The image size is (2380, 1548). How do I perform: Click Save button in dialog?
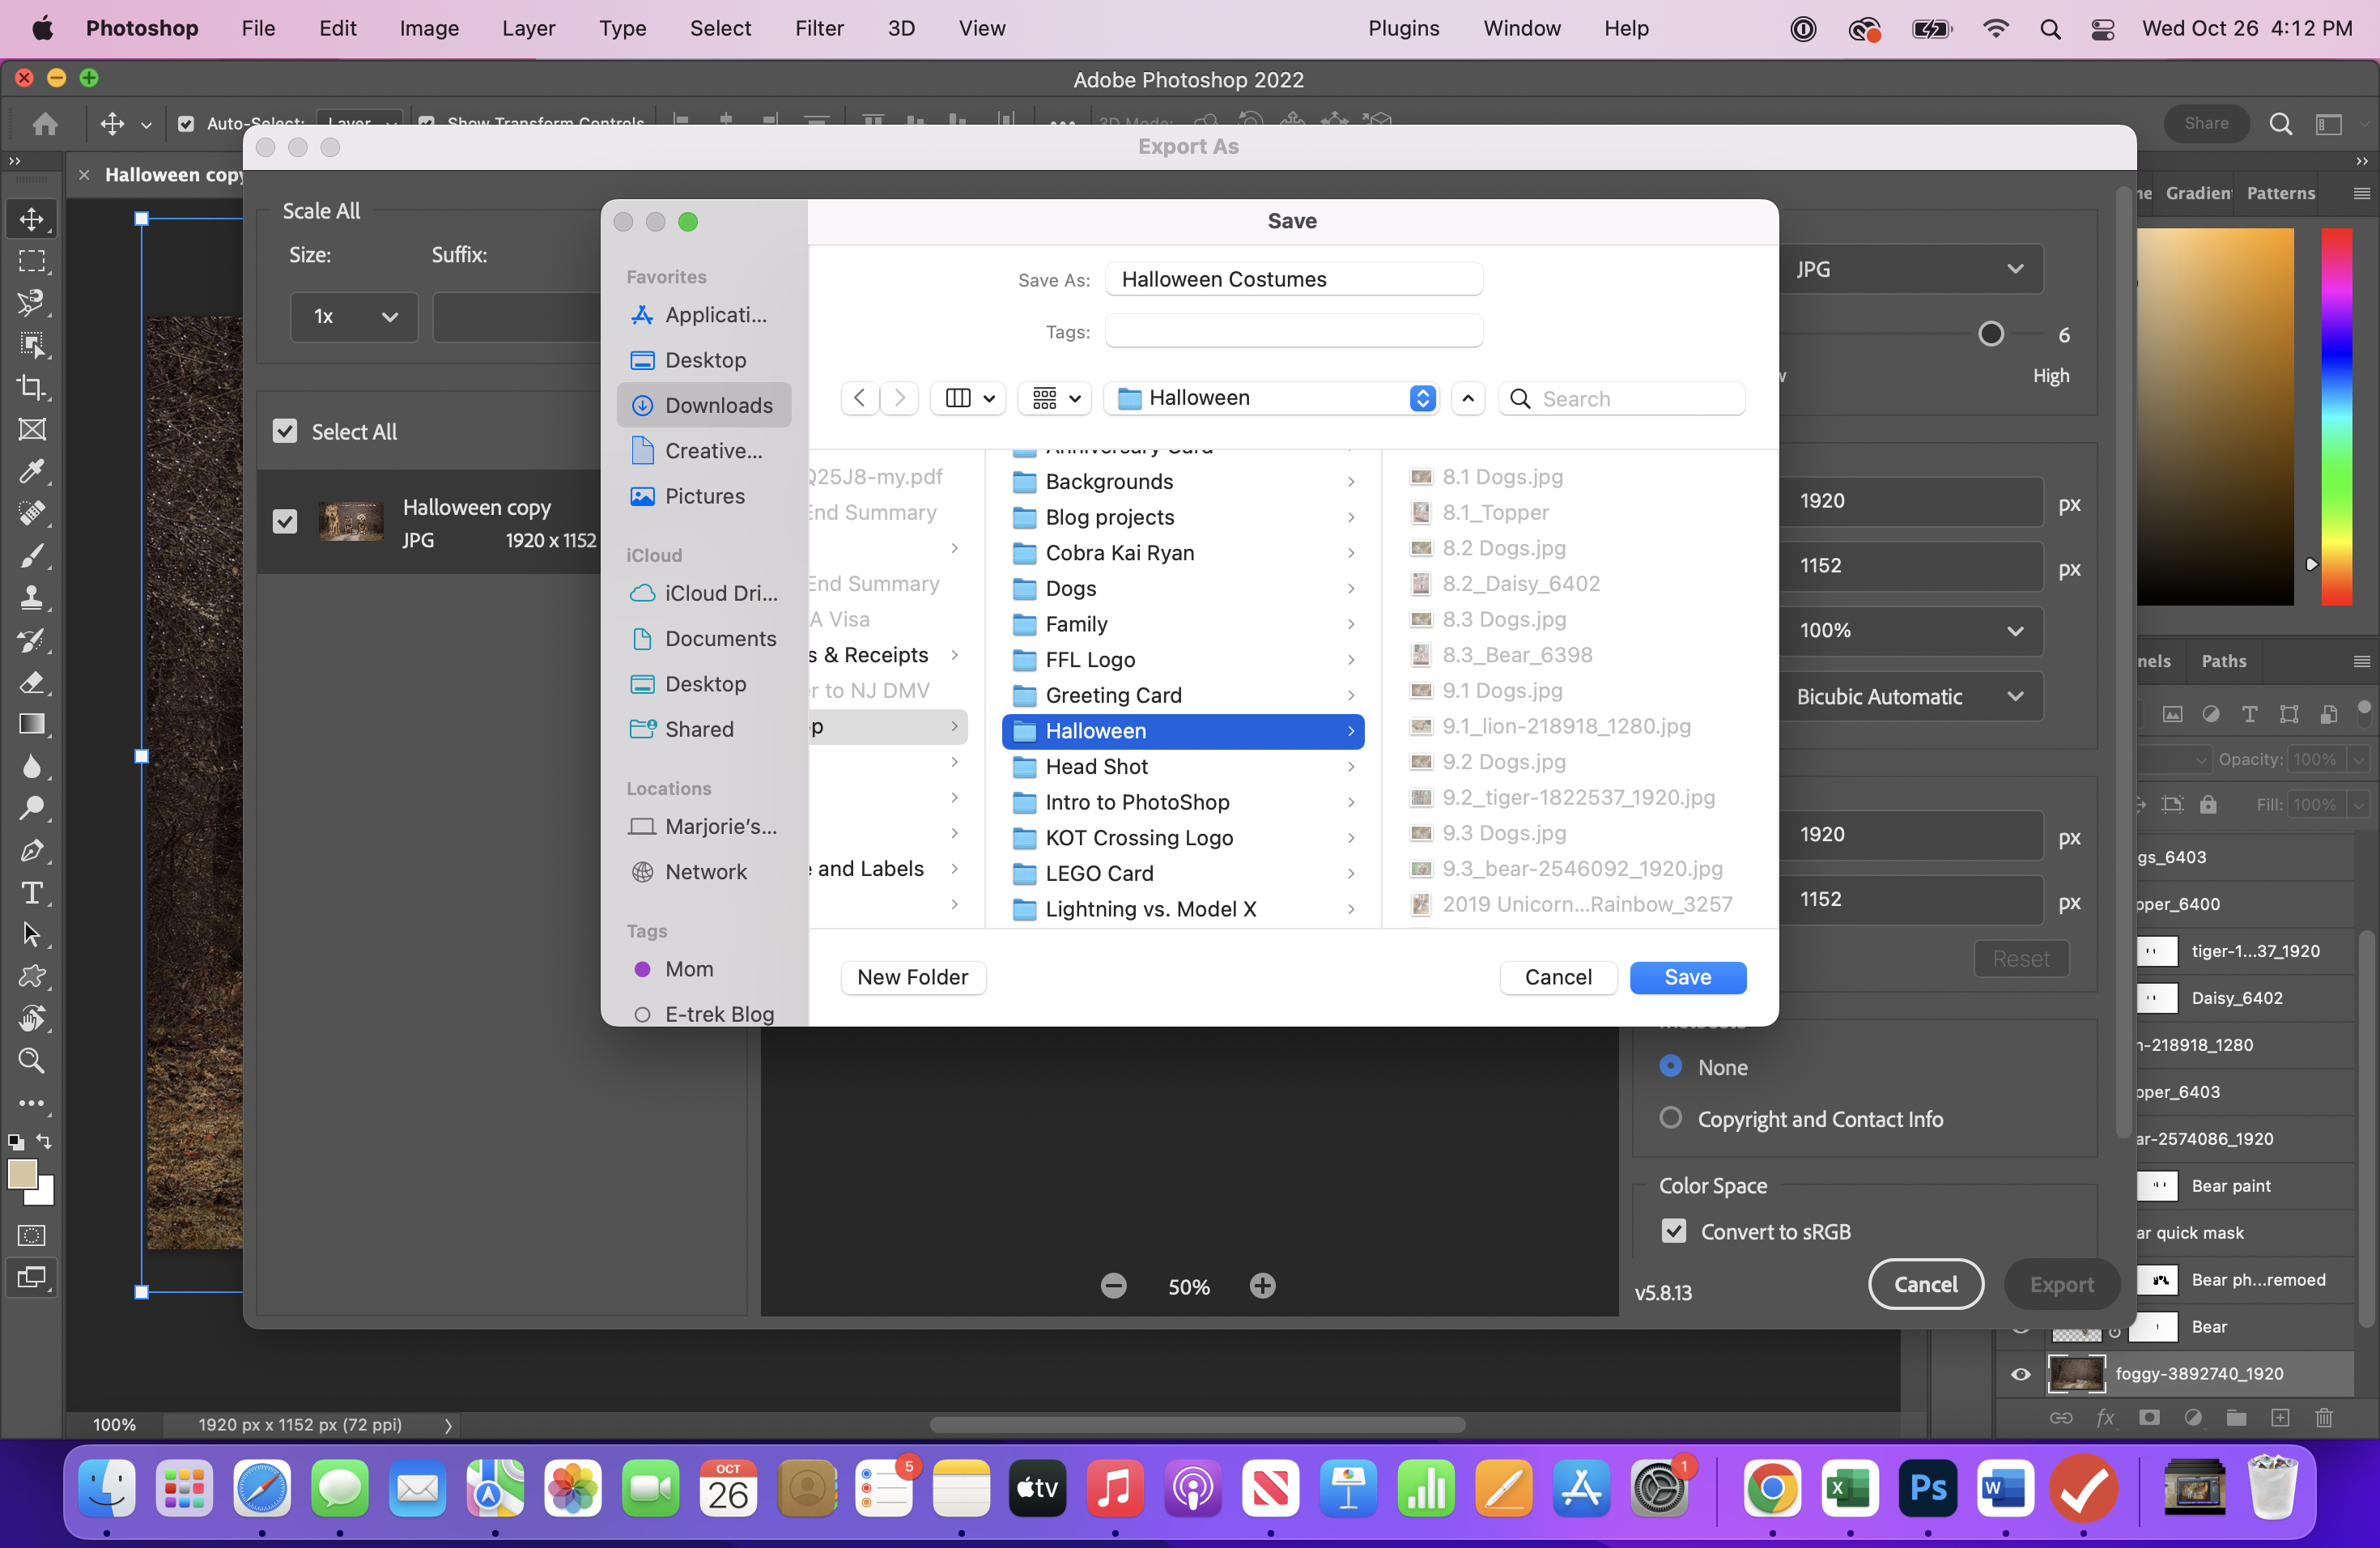coord(1686,976)
